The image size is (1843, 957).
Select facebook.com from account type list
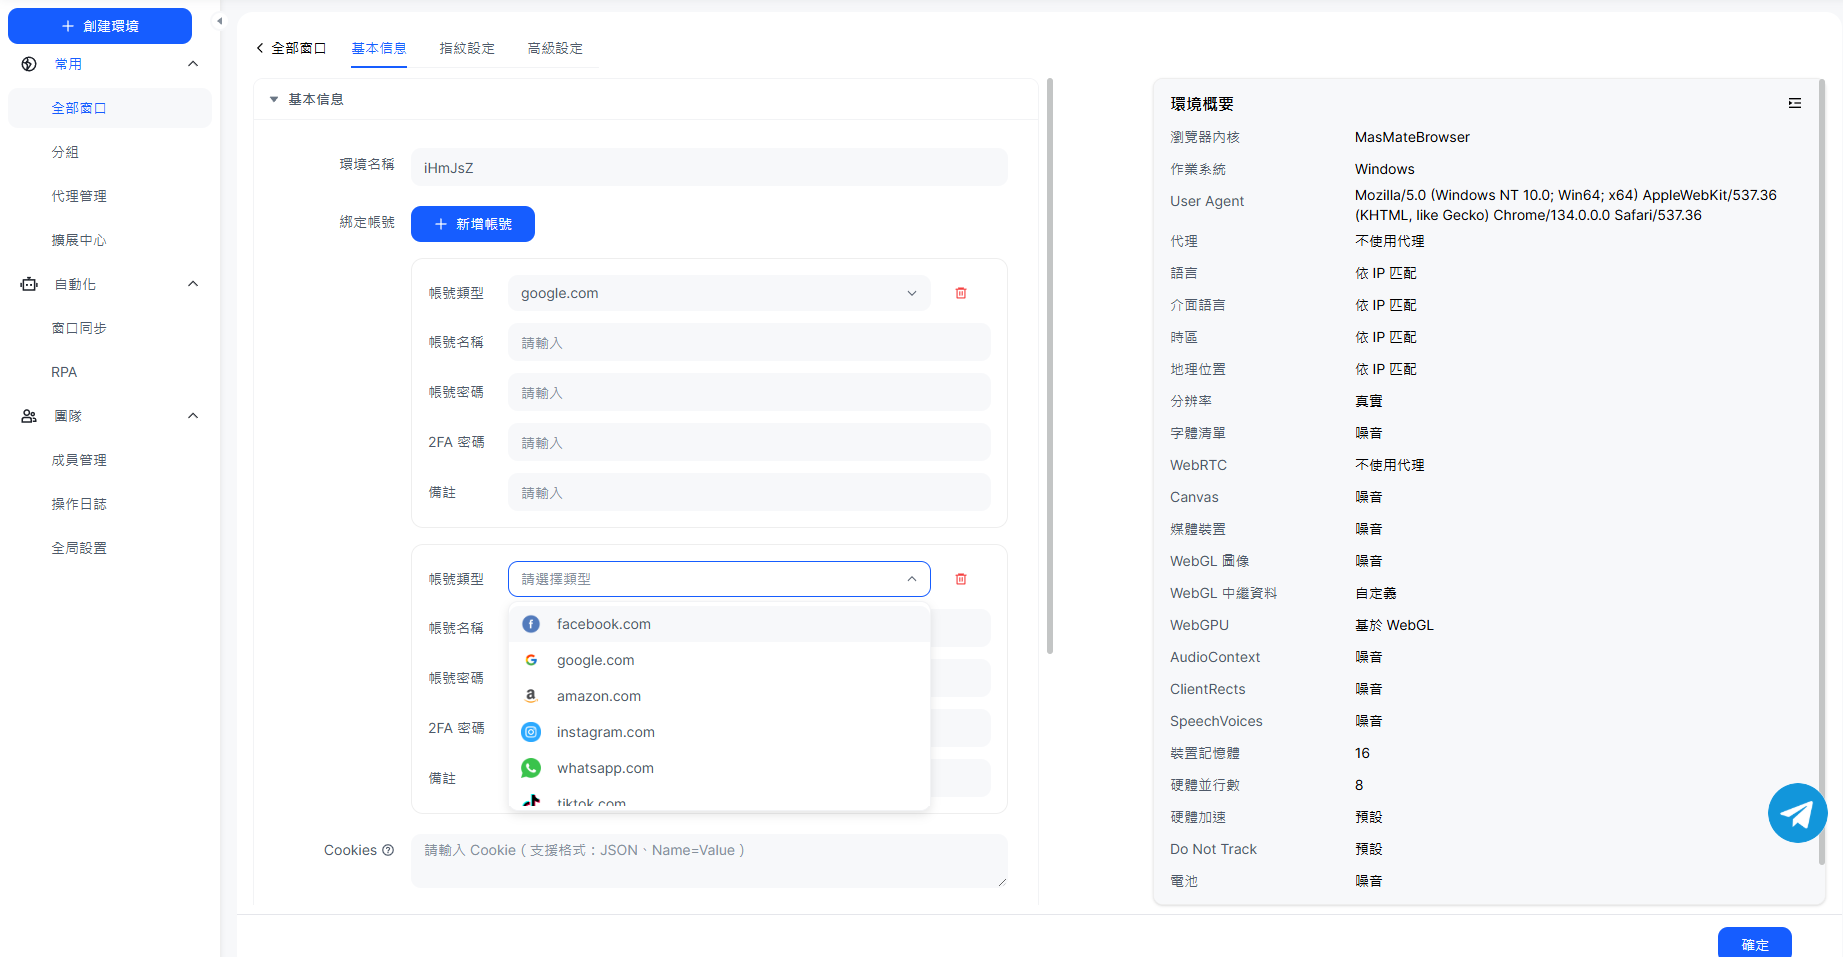coord(603,624)
